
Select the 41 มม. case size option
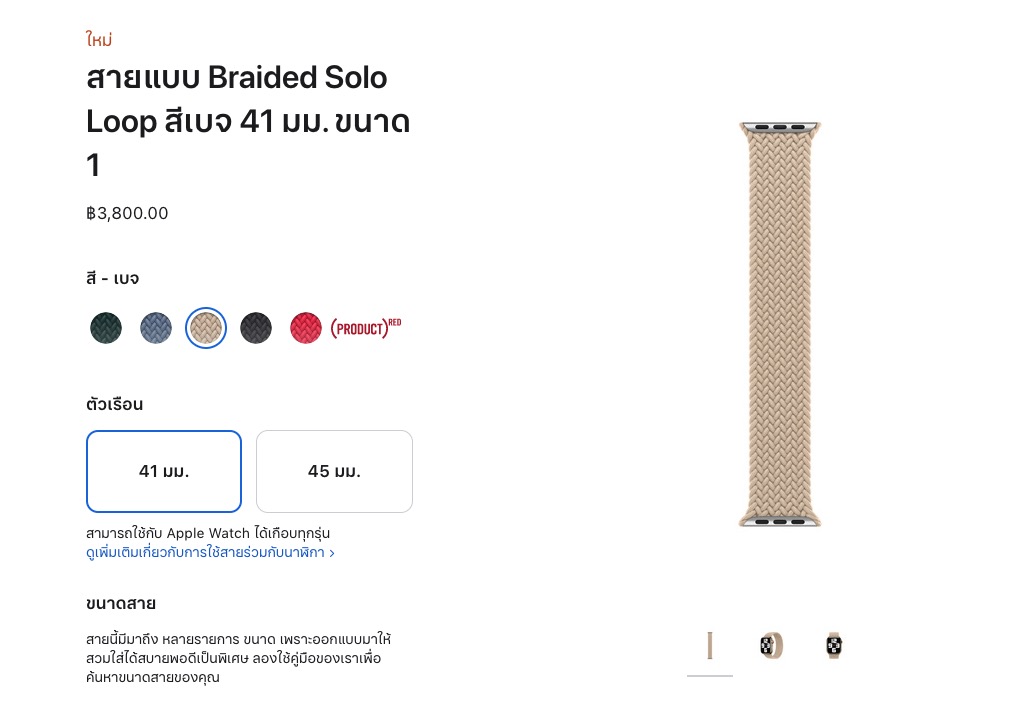tap(164, 471)
